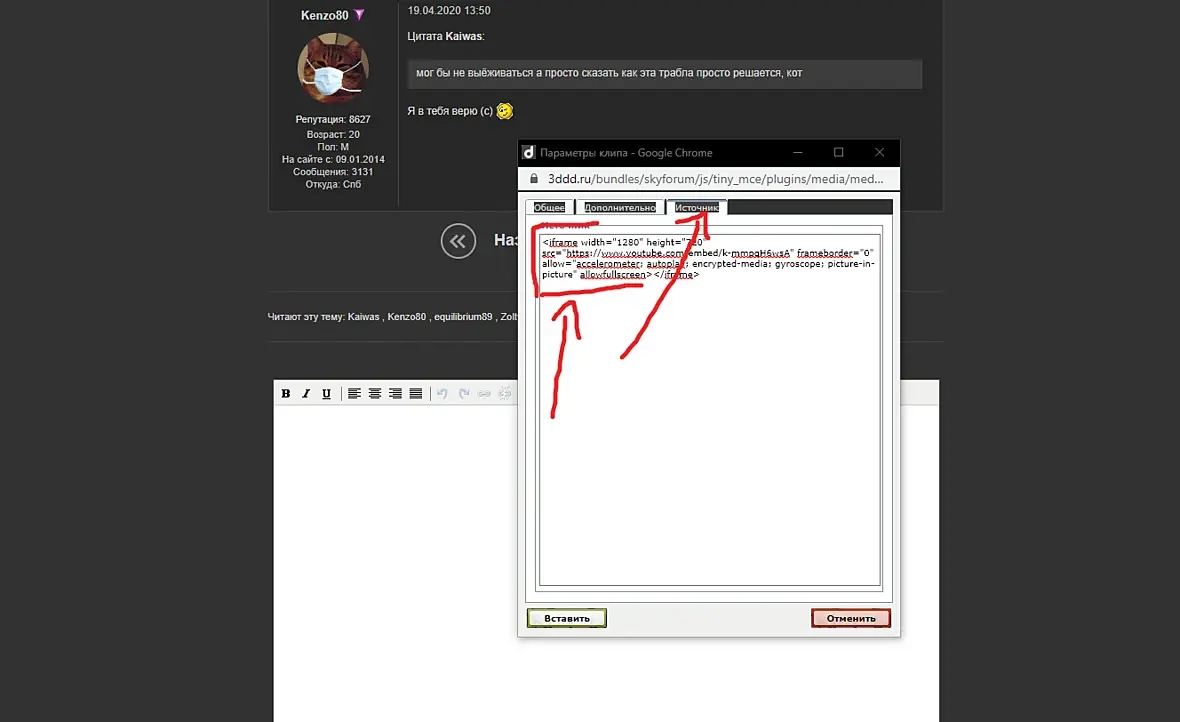Align text right in editor toolbar
1180x722 pixels.
pos(395,393)
